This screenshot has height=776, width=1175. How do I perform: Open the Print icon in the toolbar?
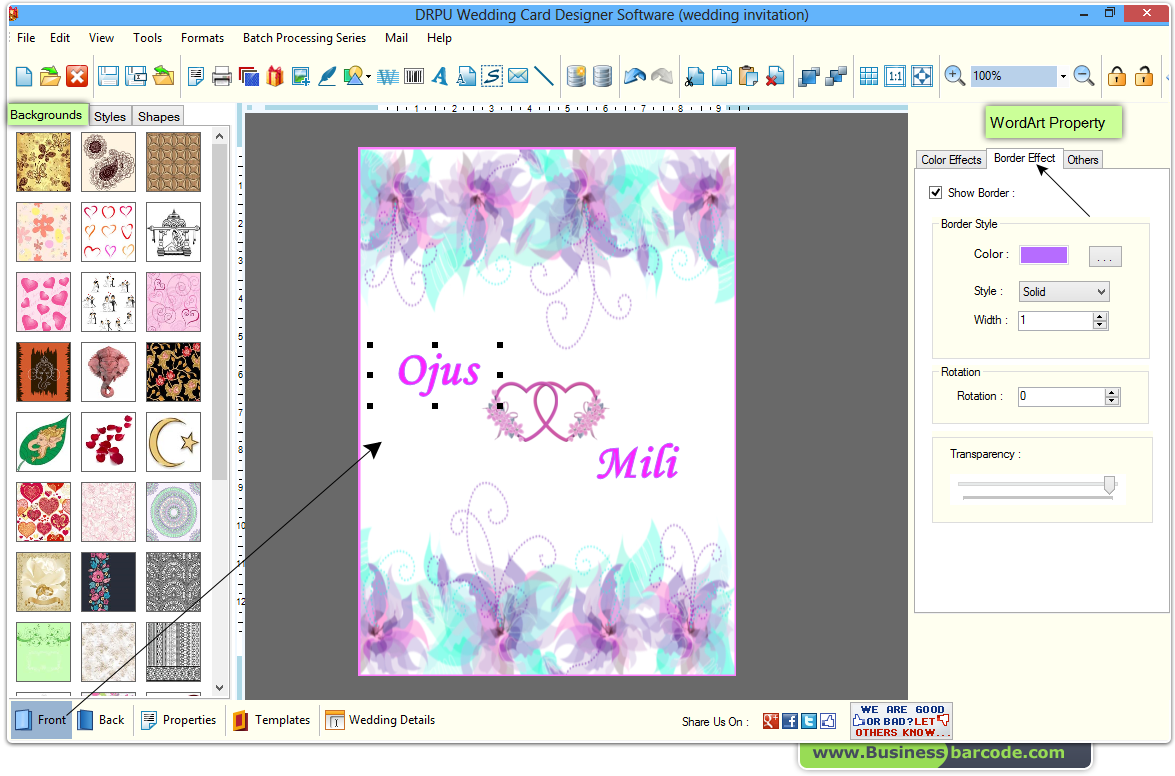pyautogui.click(x=221, y=75)
